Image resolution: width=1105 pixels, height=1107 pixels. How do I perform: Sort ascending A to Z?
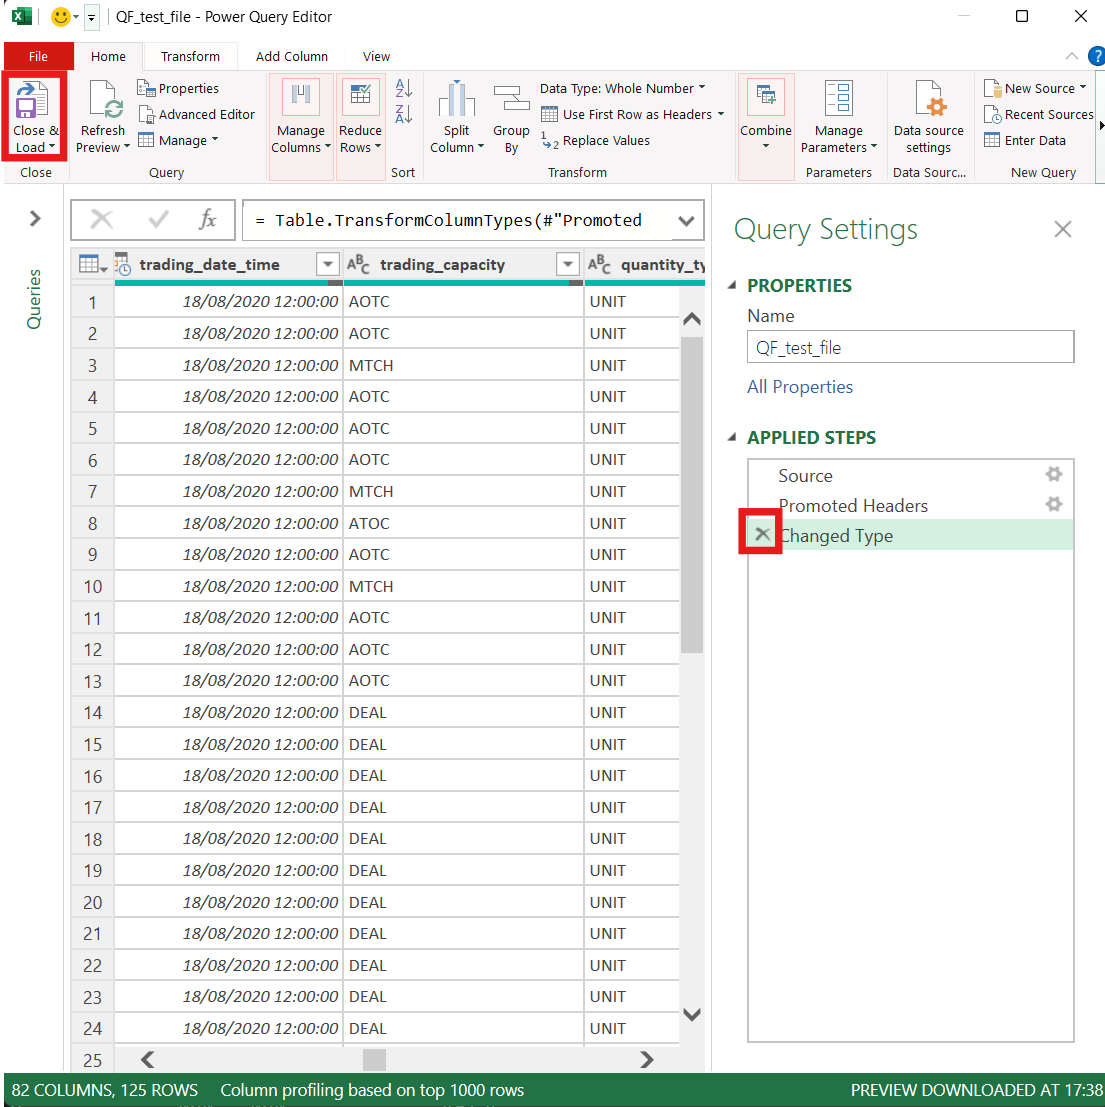(x=404, y=88)
